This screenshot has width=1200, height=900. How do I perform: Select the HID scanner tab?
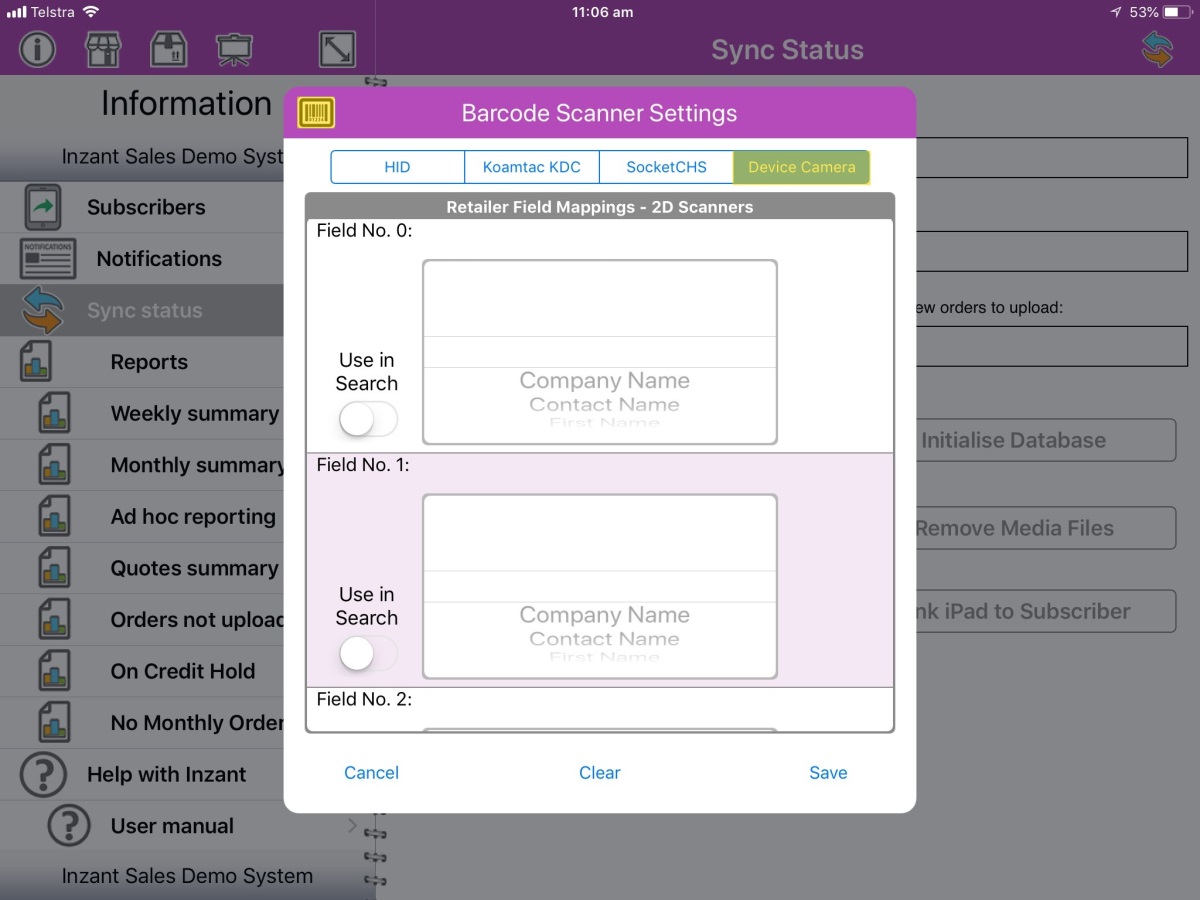click(x=397, y=167)
